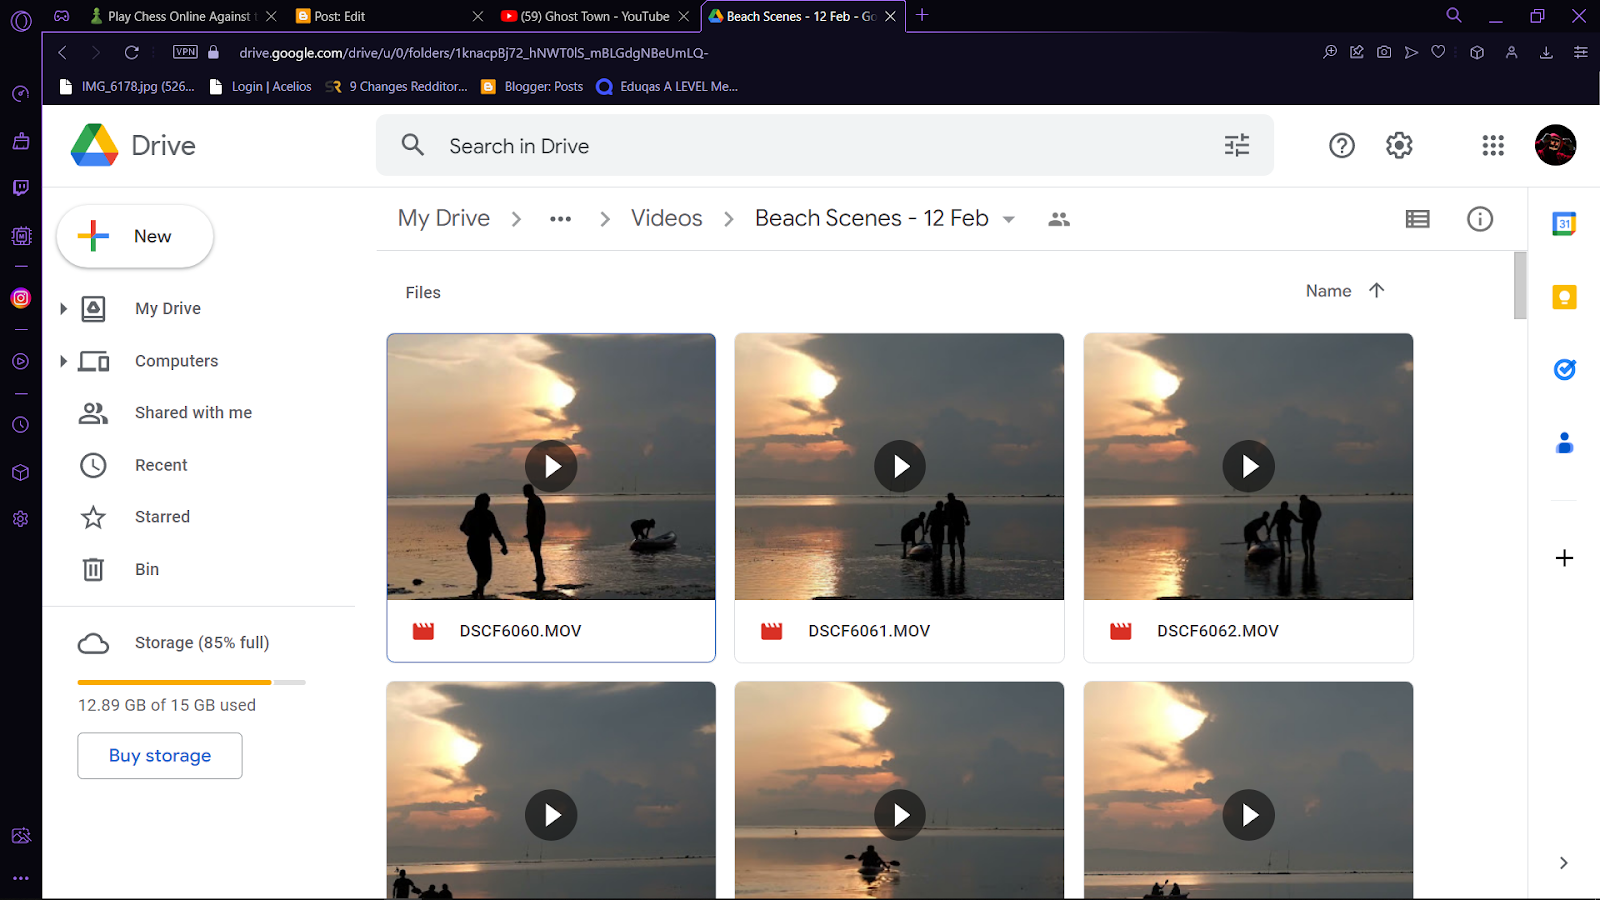Reverse sort direction arrow next to Name
The height and width of the screenshot is (900, 1600).
1376,291
